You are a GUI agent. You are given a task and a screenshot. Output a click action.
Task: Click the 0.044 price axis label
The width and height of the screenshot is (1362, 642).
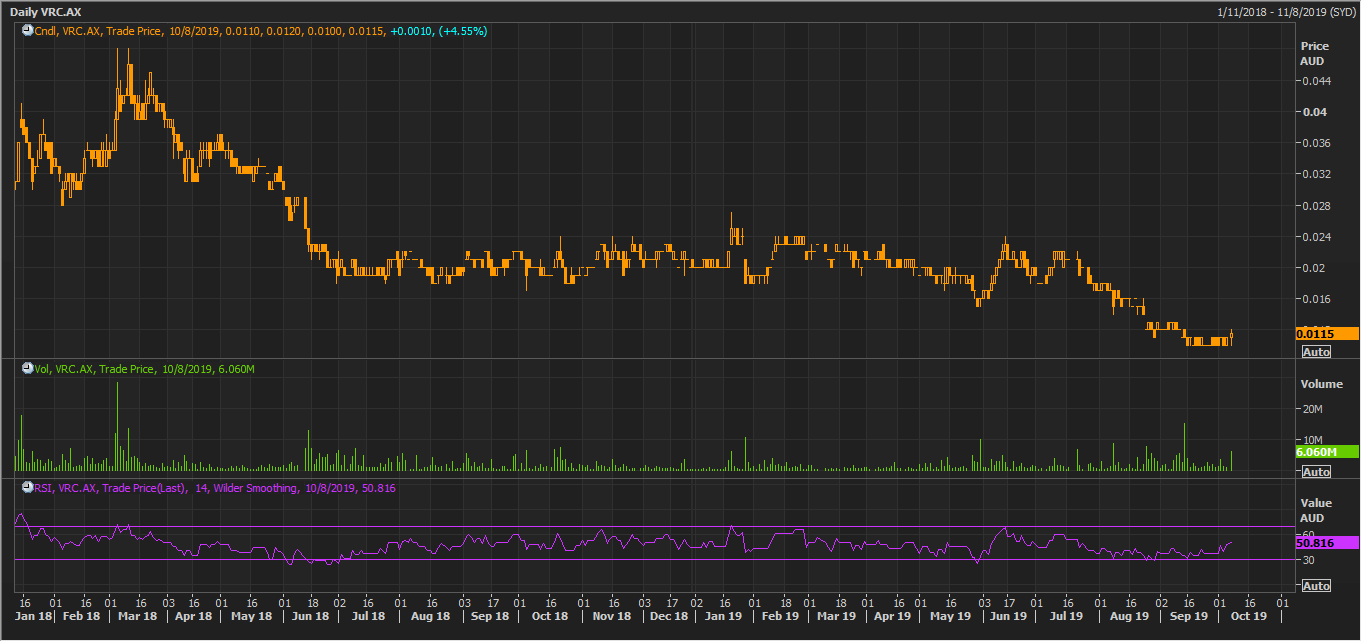[x=1315, y=80]
